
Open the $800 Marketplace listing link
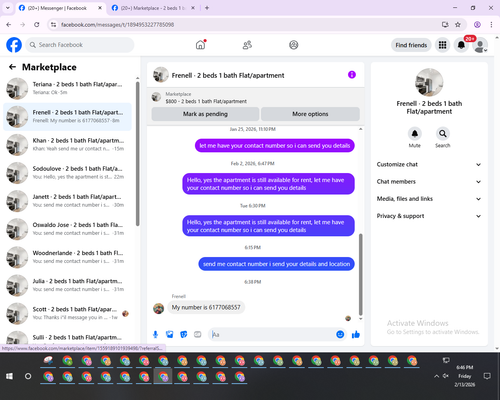point(206,101)
